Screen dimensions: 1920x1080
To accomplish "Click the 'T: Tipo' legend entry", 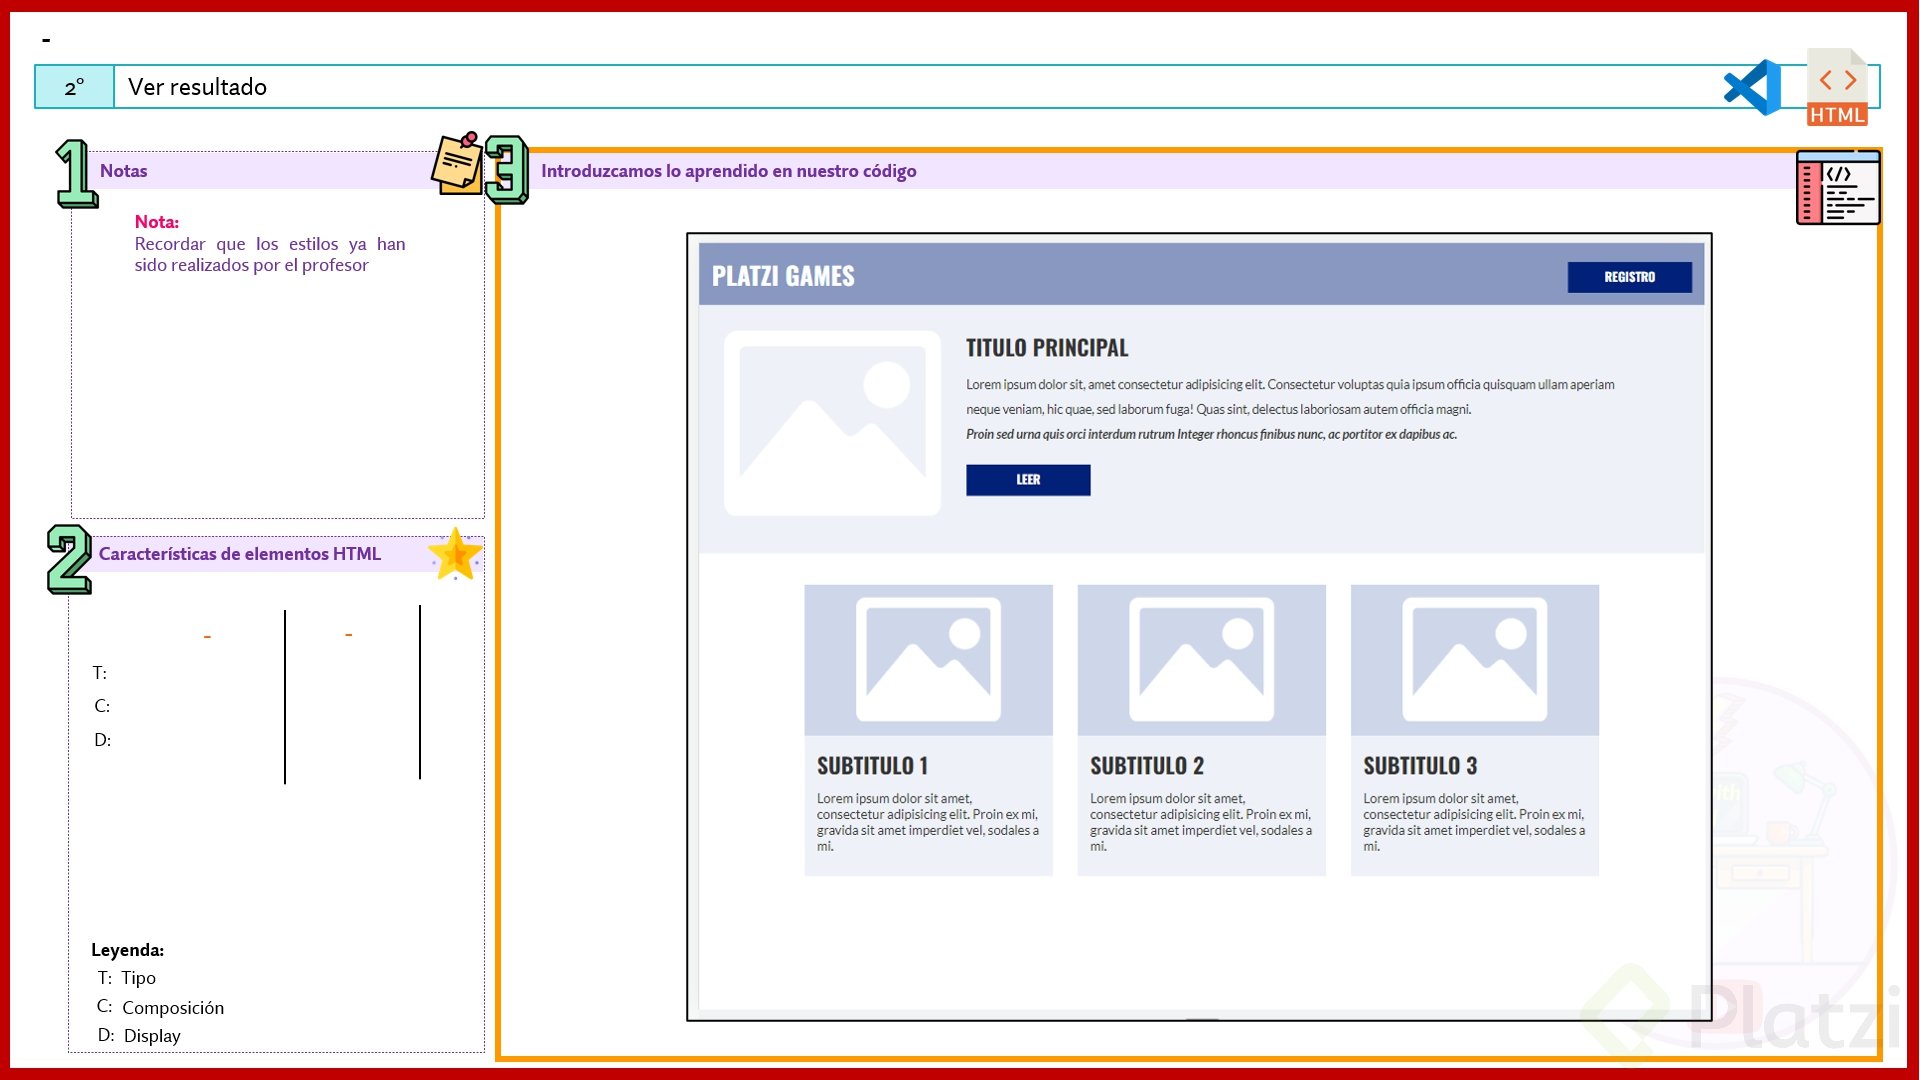I will 126,978.
